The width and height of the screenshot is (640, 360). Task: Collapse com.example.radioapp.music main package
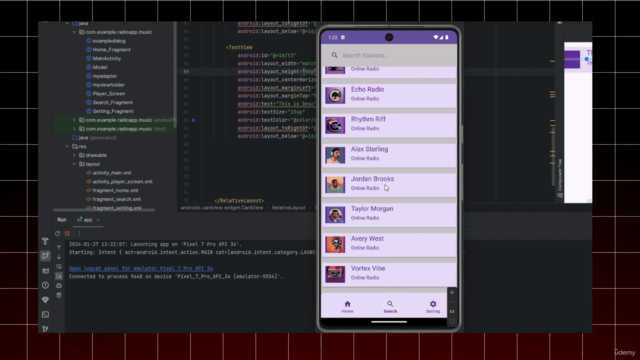(x=74, y=32)
